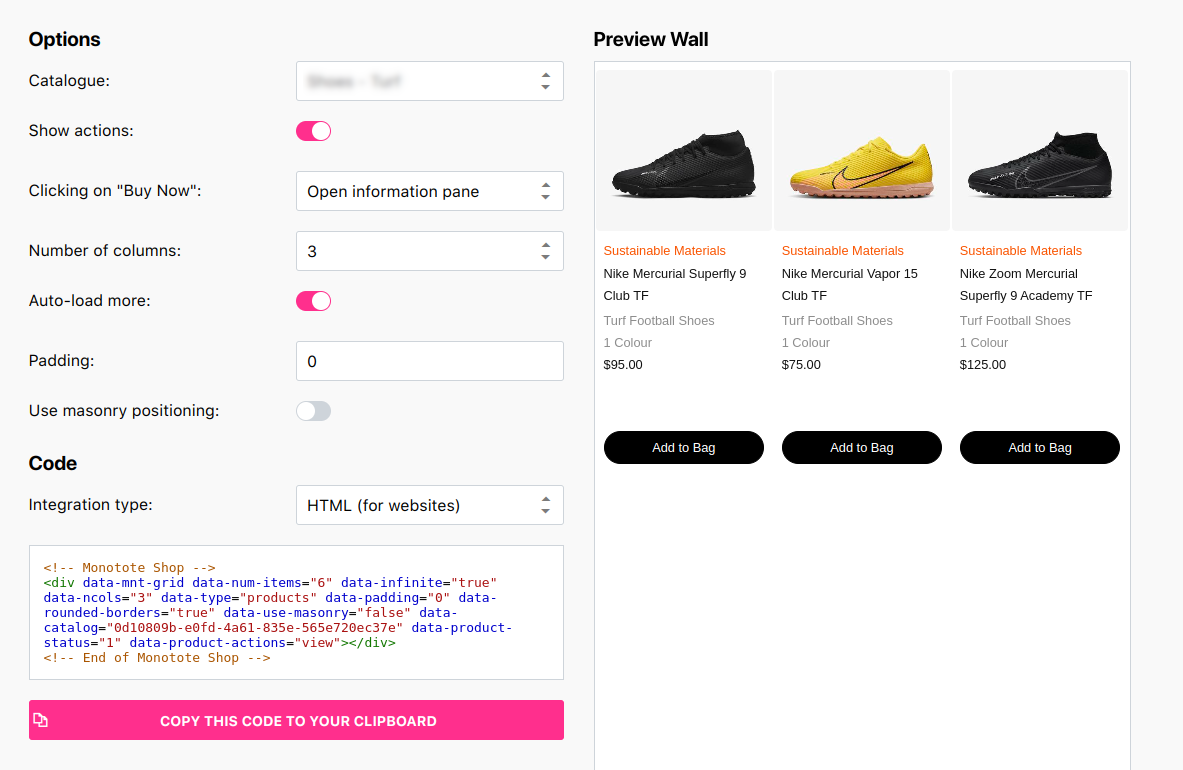This screenshot has height=770, width=1183.
Task: Turn off Auto-load more switch
Action: [x=313, y=301]
